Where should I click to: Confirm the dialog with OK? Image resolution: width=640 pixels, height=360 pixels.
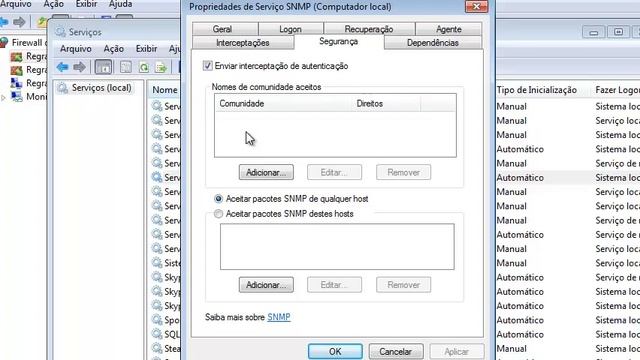coord(335,351)
